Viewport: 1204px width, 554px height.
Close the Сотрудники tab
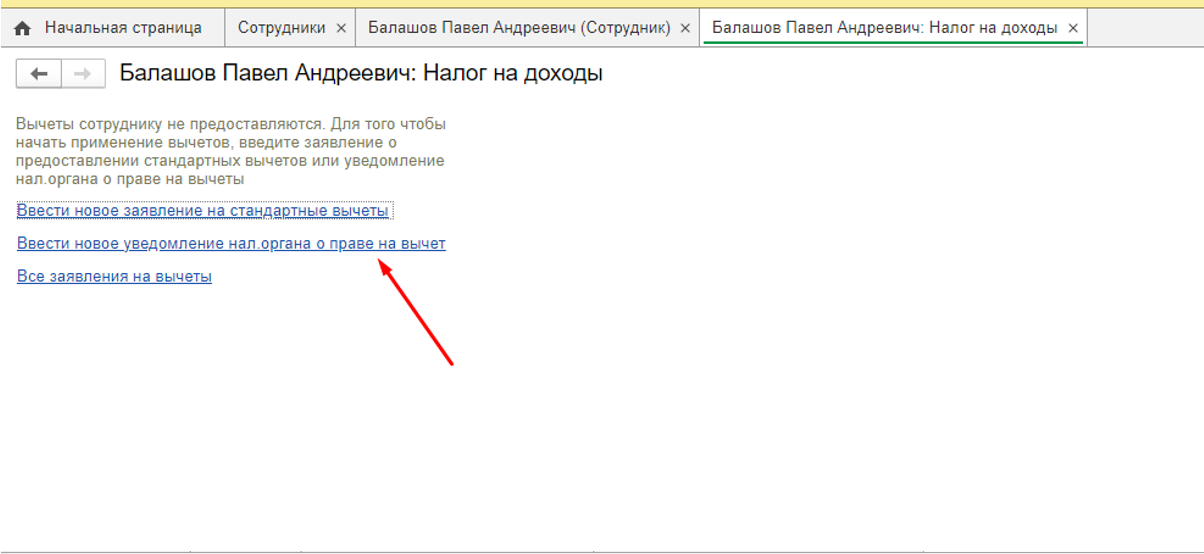[341, 28]
